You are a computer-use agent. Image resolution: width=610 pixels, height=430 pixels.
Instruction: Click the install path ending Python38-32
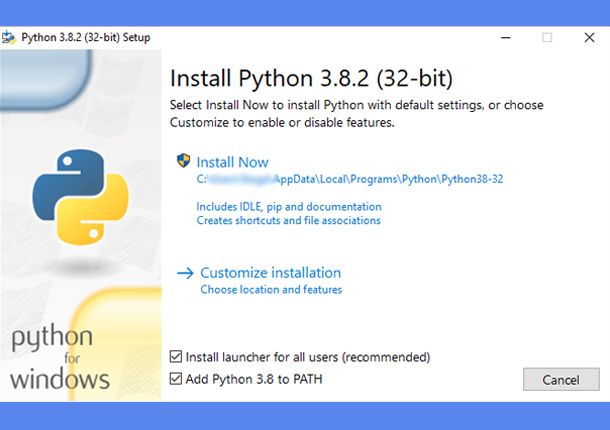pyautogui.click(x=350, y=179)
